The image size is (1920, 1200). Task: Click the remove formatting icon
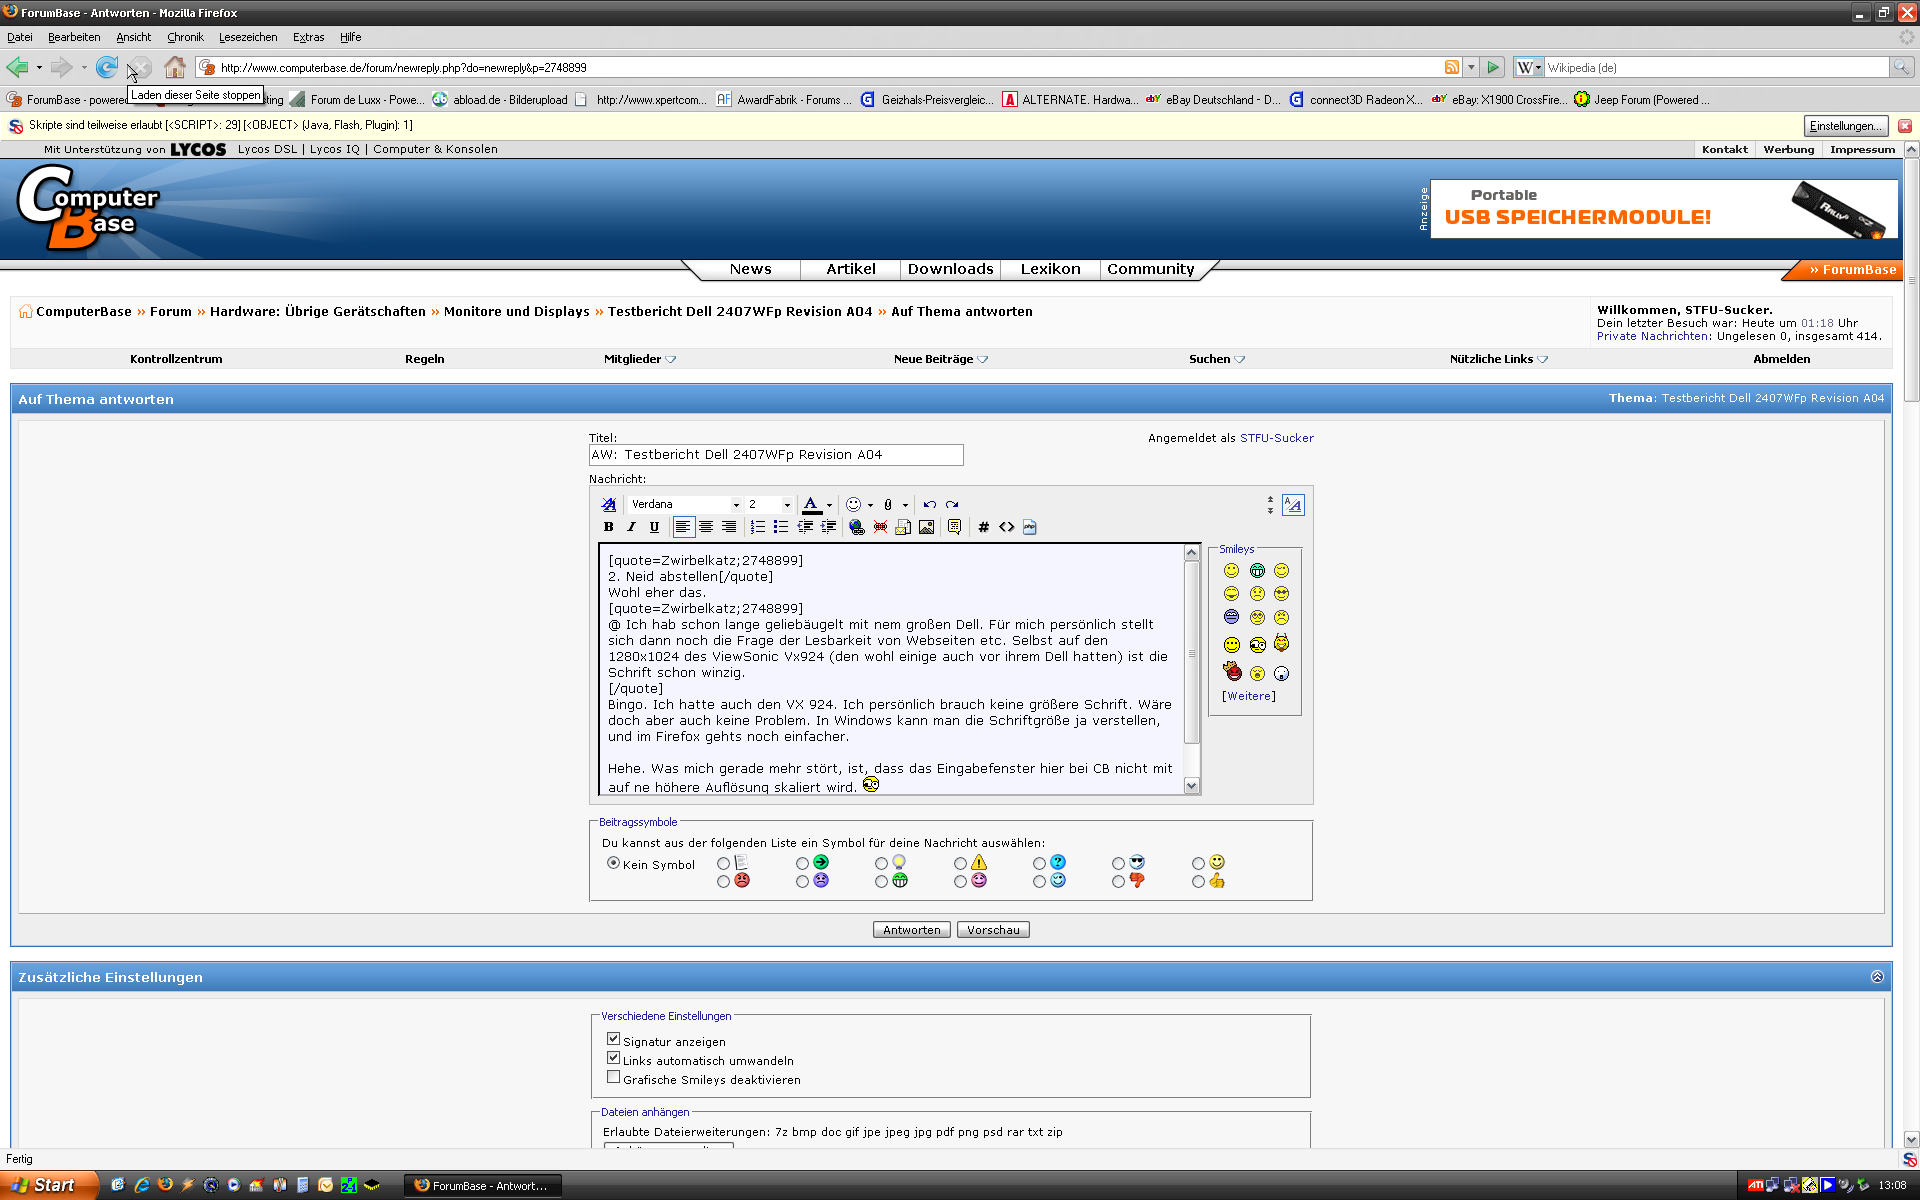tap(608, 505)
